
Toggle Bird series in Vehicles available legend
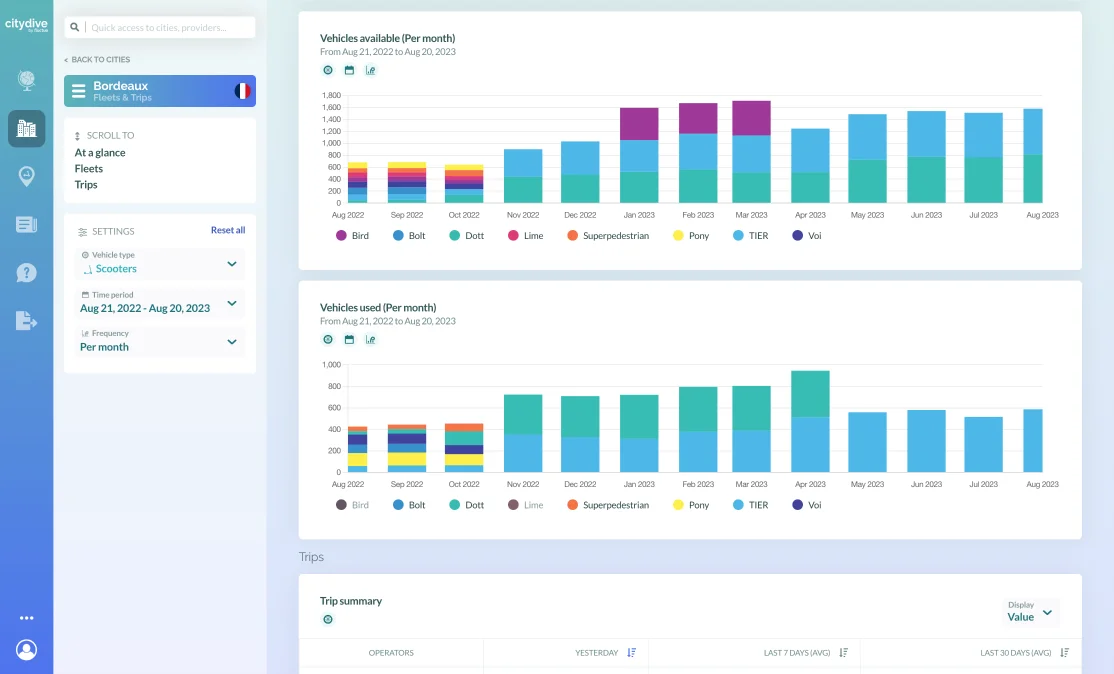[351, 236]
